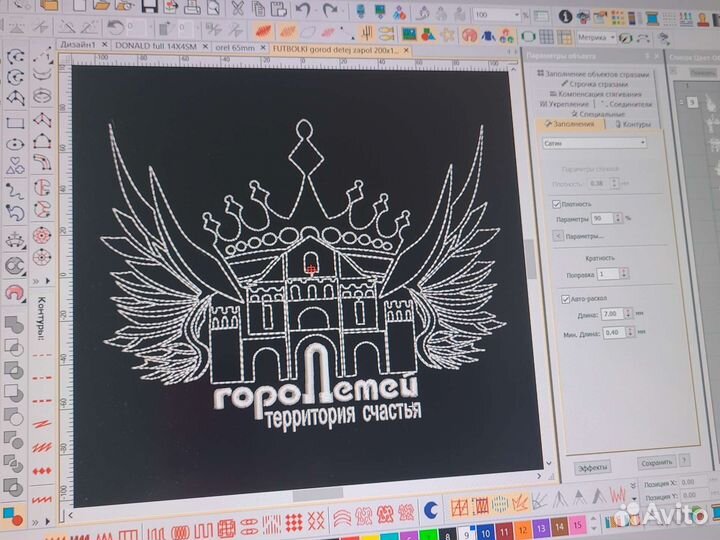Click the Open folder icon

(x=101, y=6)
